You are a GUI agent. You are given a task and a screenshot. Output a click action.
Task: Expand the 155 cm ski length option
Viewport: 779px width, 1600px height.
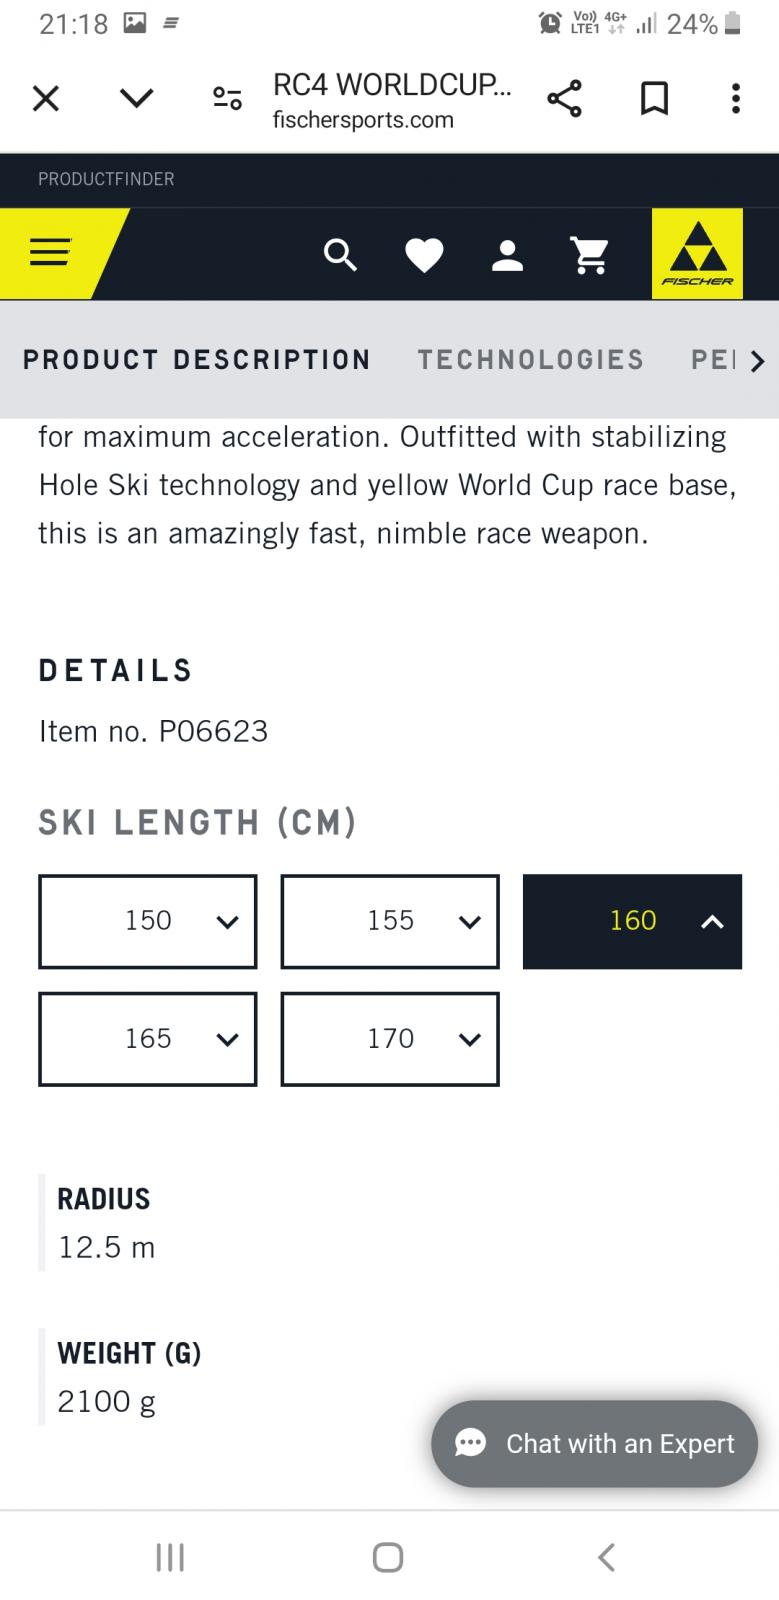click(x=390, y=921)
